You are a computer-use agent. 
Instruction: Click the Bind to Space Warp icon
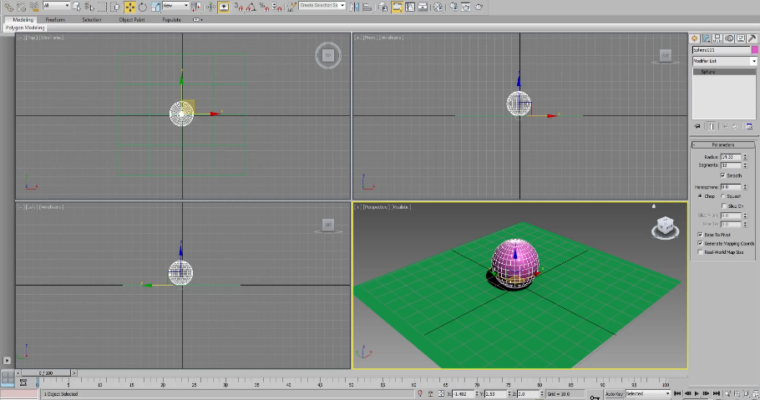(x=34, y=7)
